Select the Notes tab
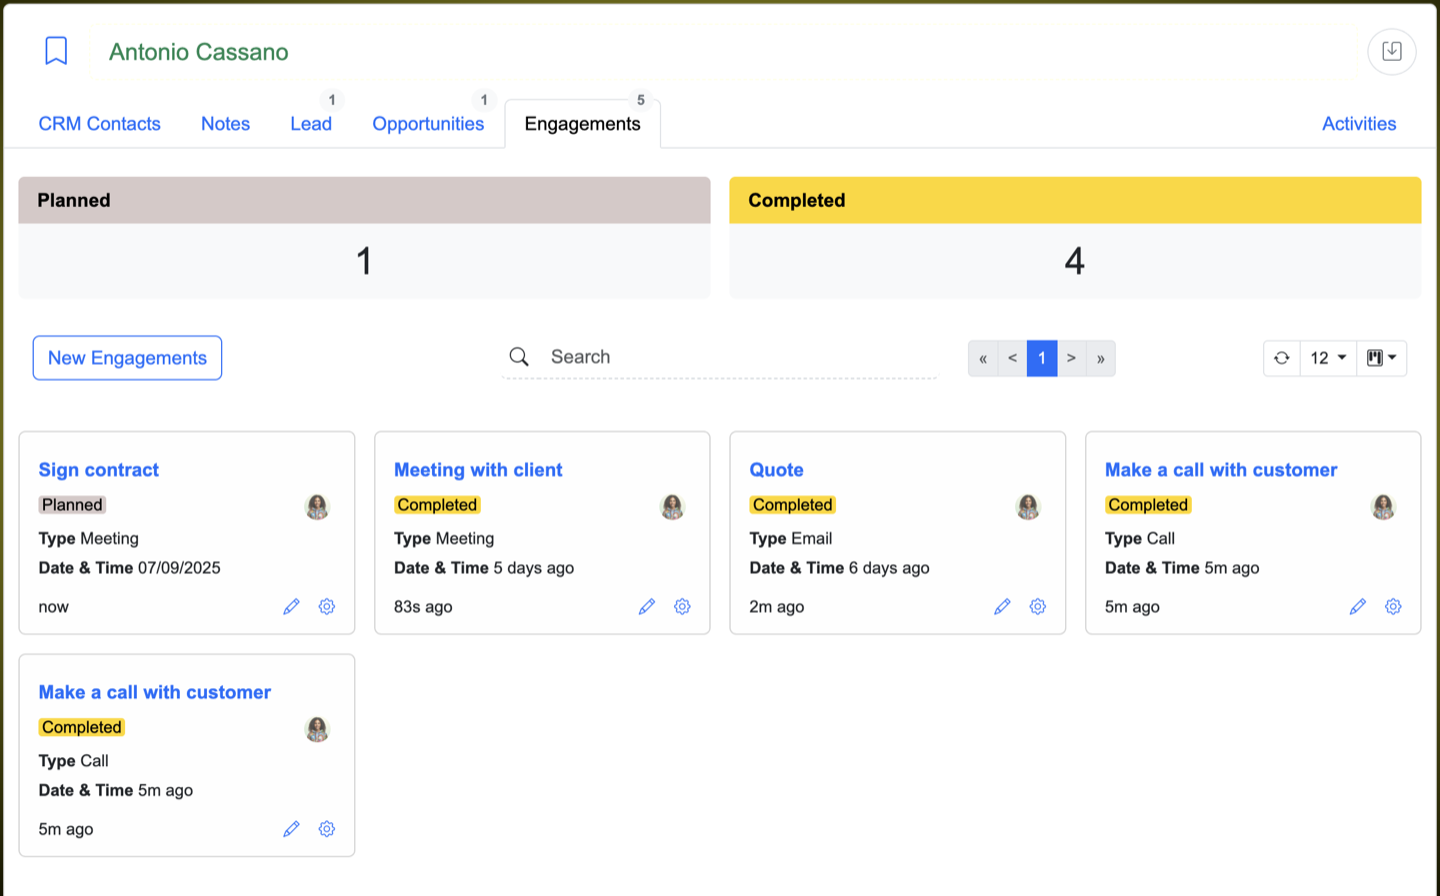The image size is (1440, 896). 225,124
